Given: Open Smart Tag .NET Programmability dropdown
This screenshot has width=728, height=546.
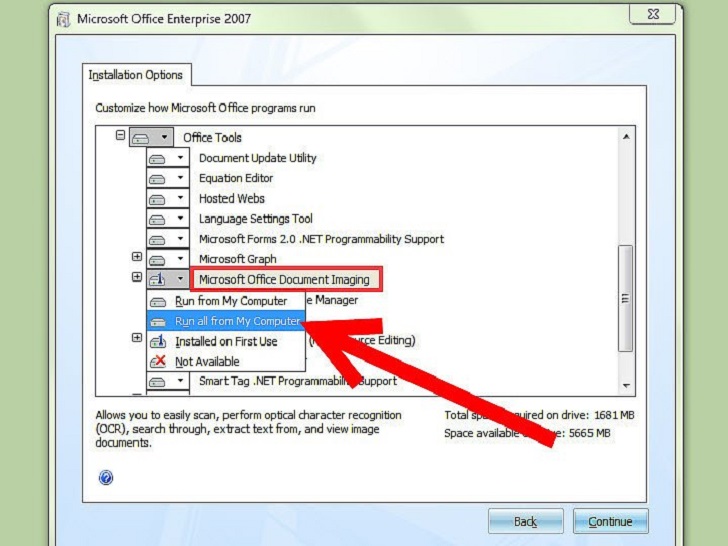Looking at the screenshot, I should coord(168,382).
